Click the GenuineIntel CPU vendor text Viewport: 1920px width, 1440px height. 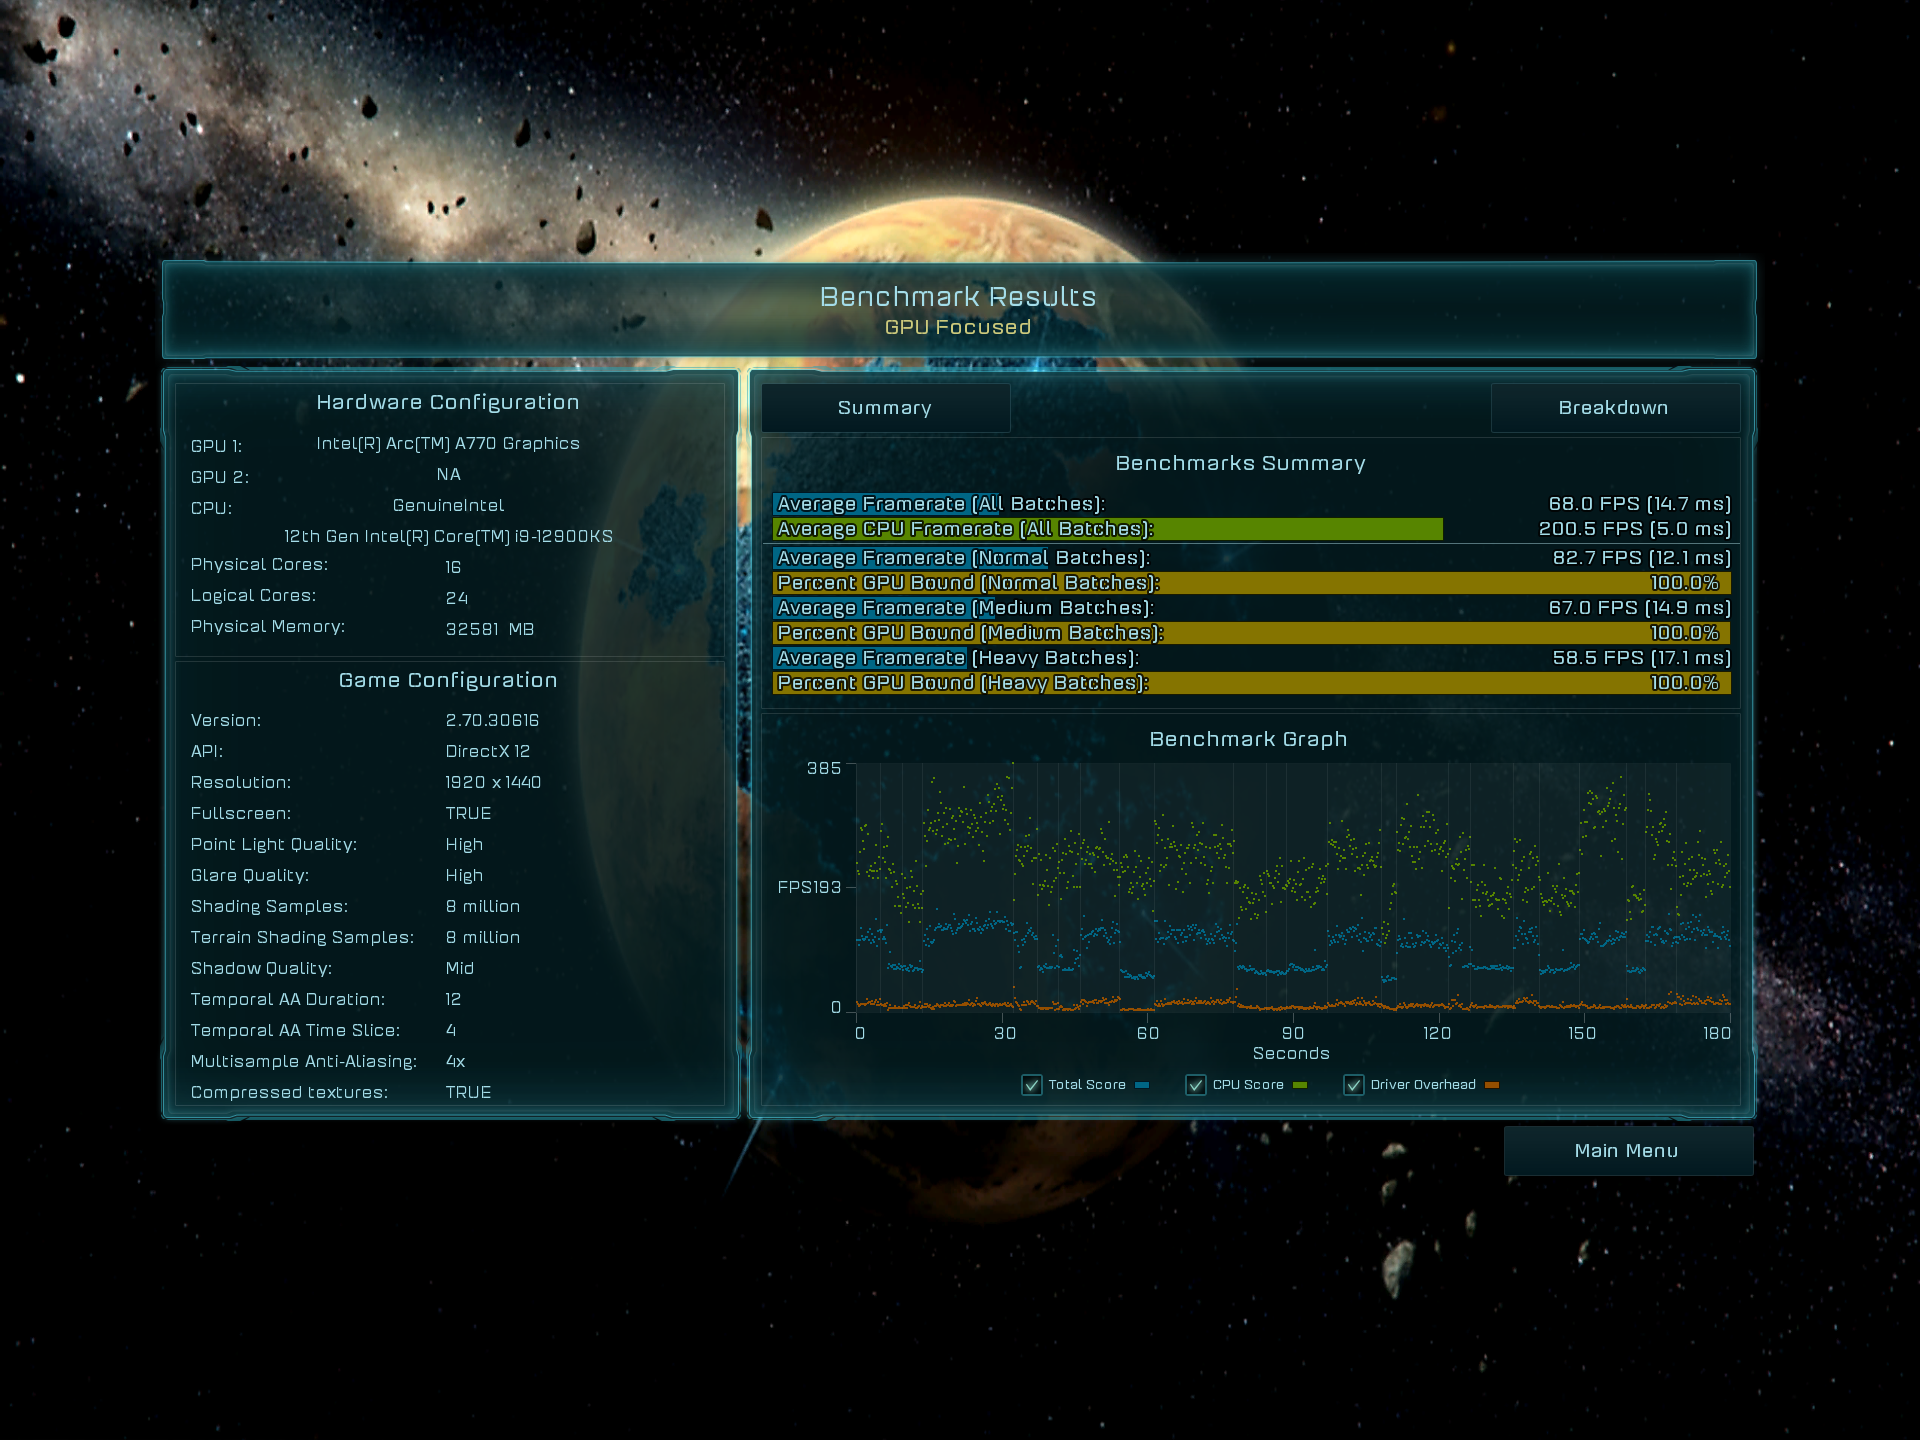click(x=448, y=505)
